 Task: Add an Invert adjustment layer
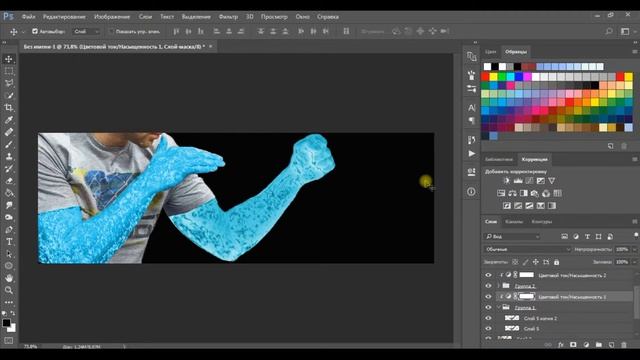tap(507, 206)
